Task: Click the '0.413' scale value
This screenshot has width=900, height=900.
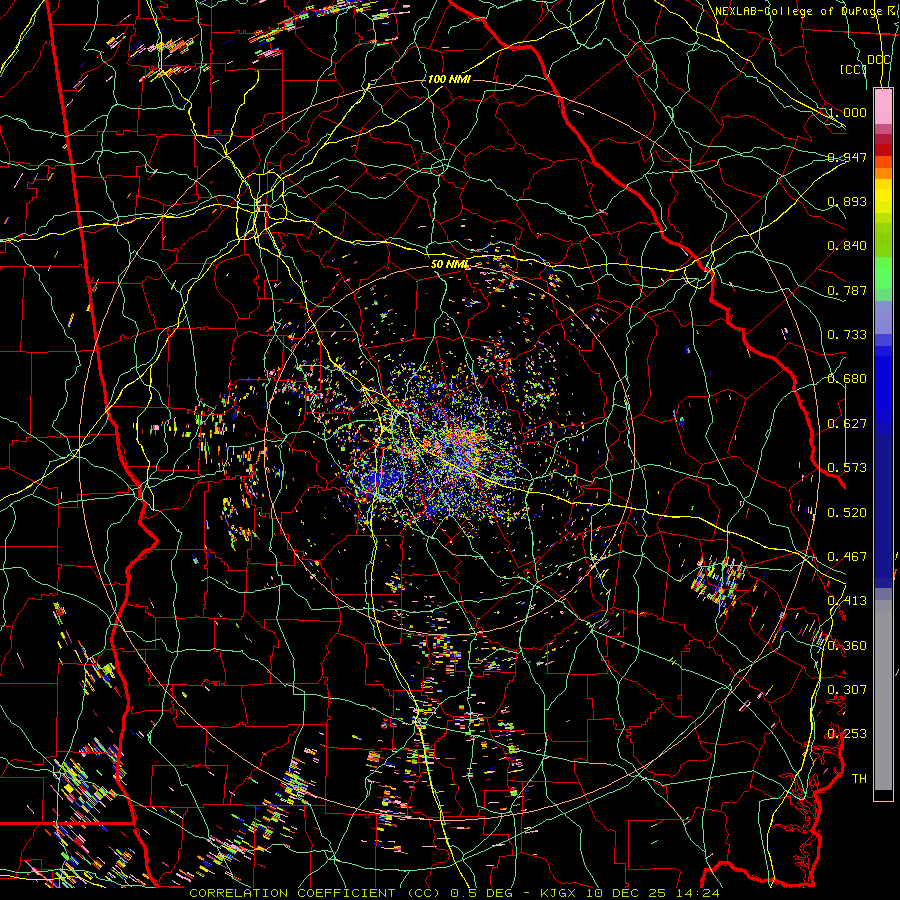Action: [847, 601]
